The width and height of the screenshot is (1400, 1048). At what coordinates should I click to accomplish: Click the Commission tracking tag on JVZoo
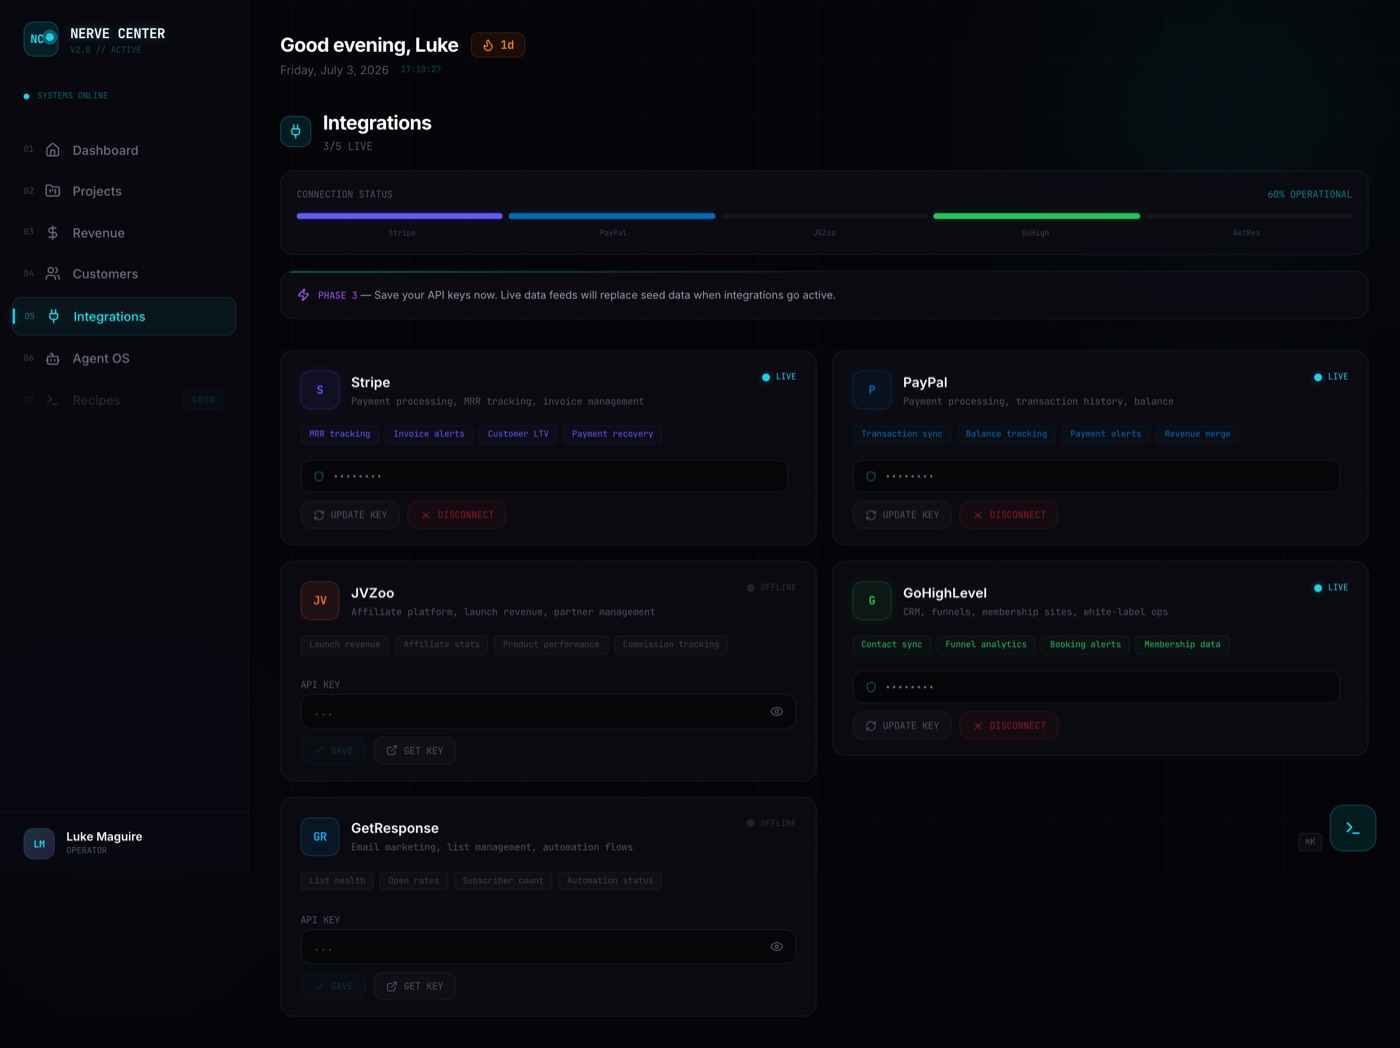coord(671,645)
